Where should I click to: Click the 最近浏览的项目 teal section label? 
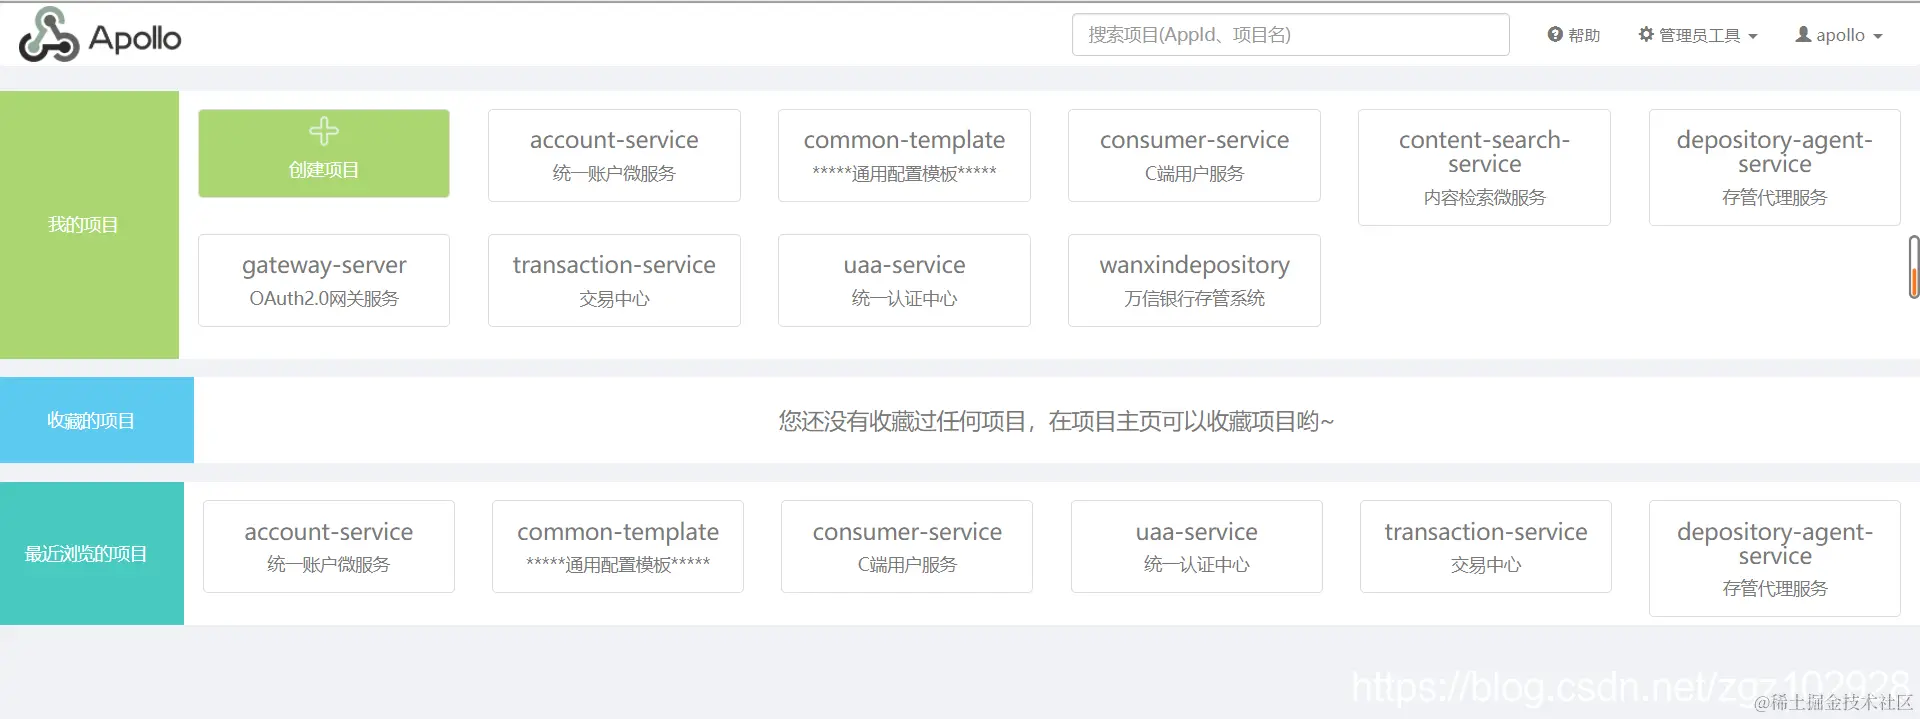[x=91, y=553]
